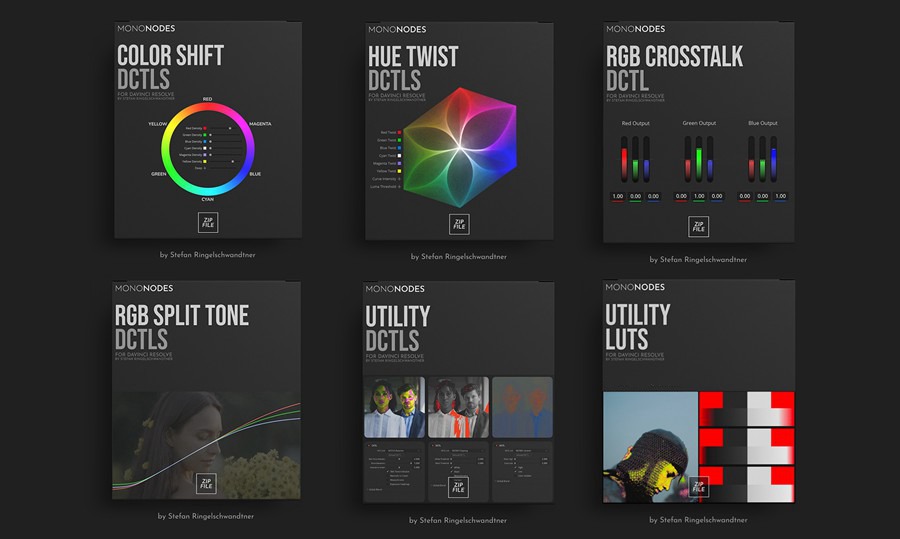The height and width of the screenshot is (539, 900).
Task: Click the CYAN label below the color wheel
Action: click(208, 199)
